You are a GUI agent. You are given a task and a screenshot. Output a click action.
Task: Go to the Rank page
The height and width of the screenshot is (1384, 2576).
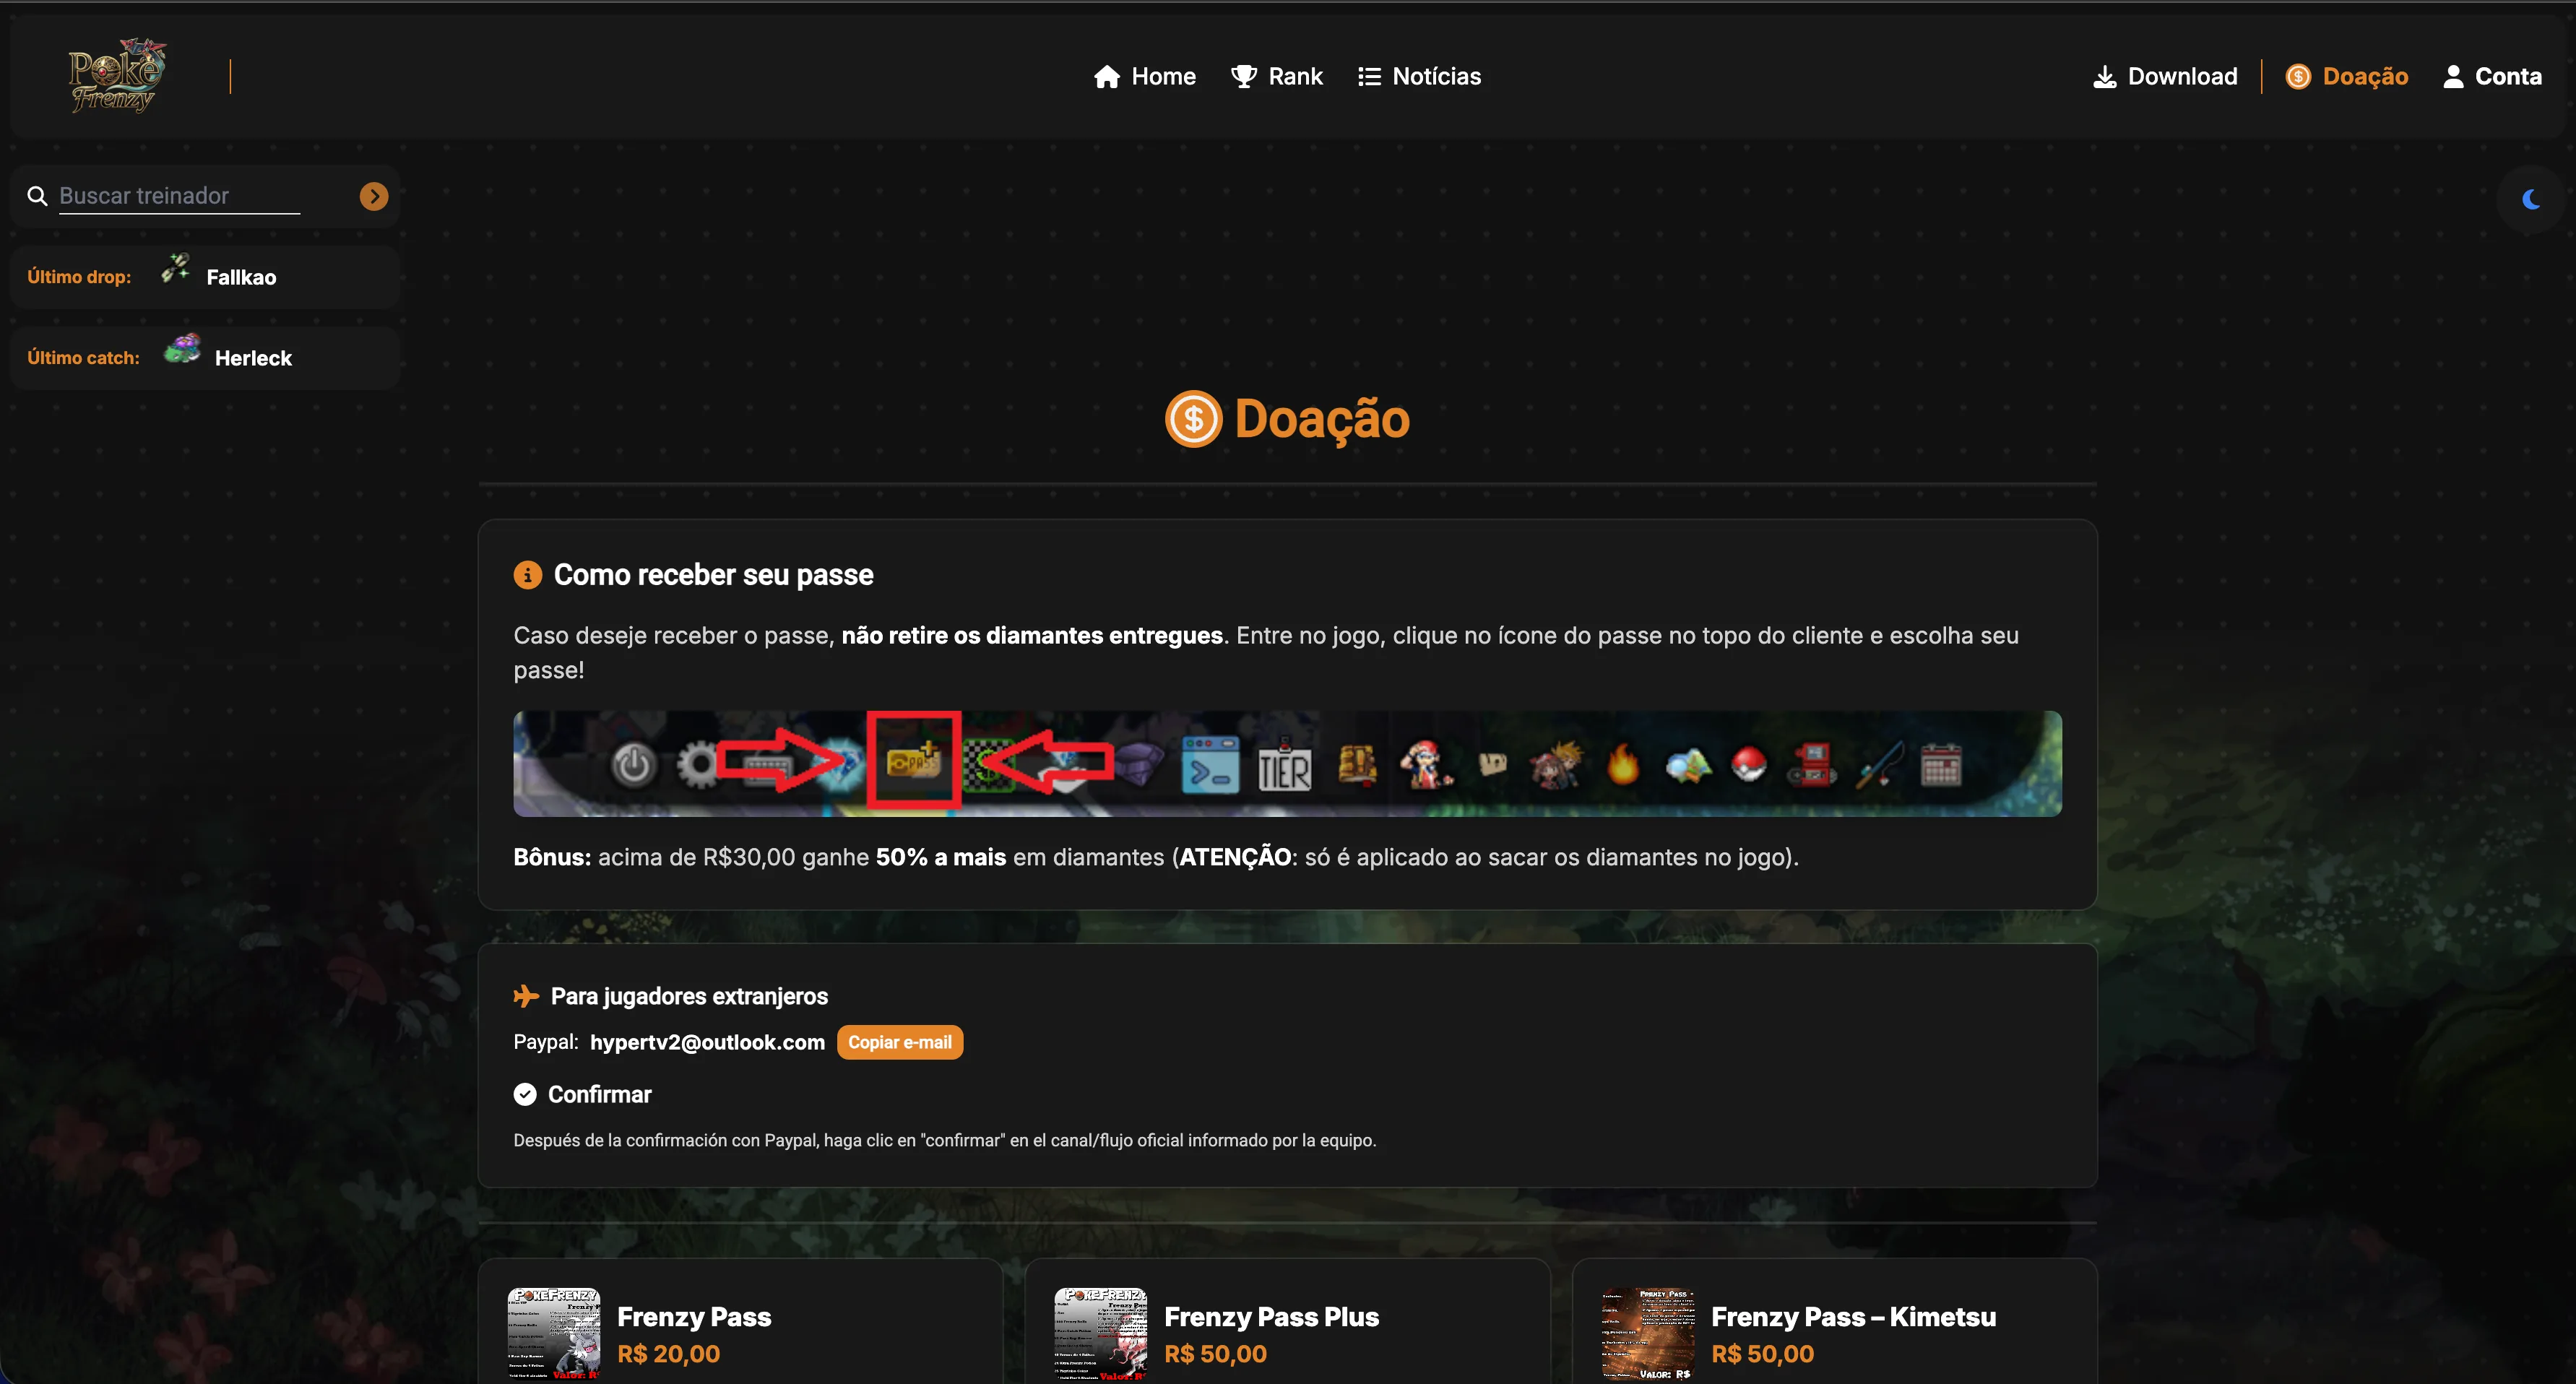tap(1276, 77)
